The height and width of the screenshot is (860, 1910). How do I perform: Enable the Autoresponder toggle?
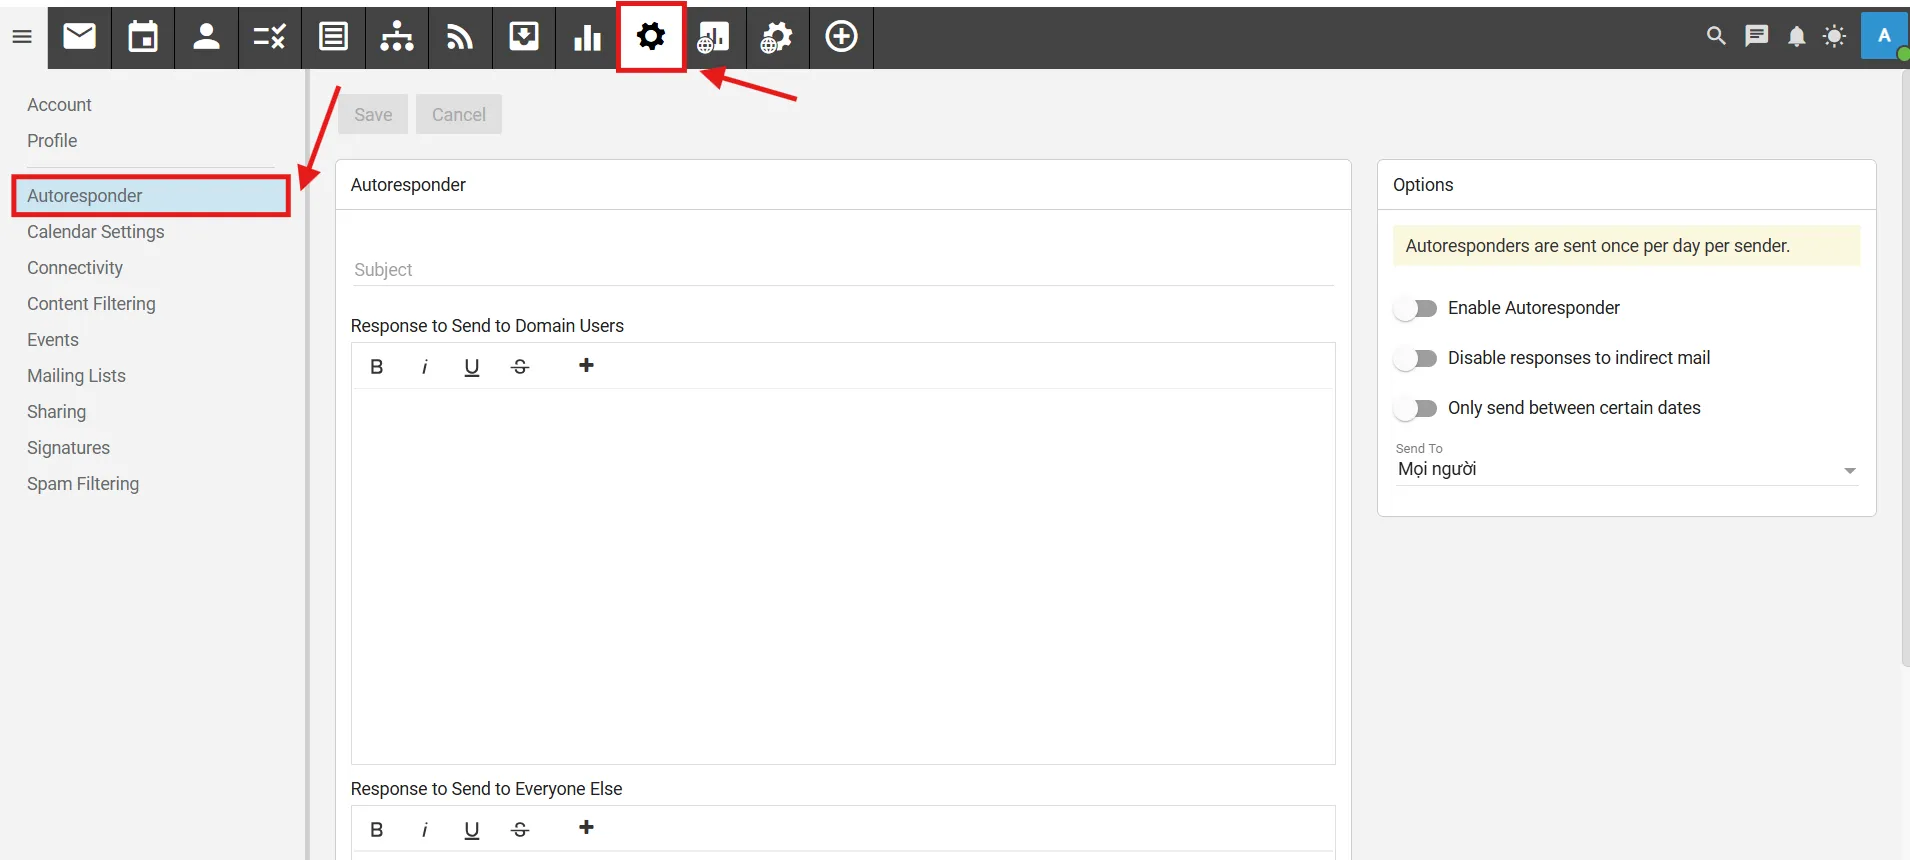tap(1416, 309)
